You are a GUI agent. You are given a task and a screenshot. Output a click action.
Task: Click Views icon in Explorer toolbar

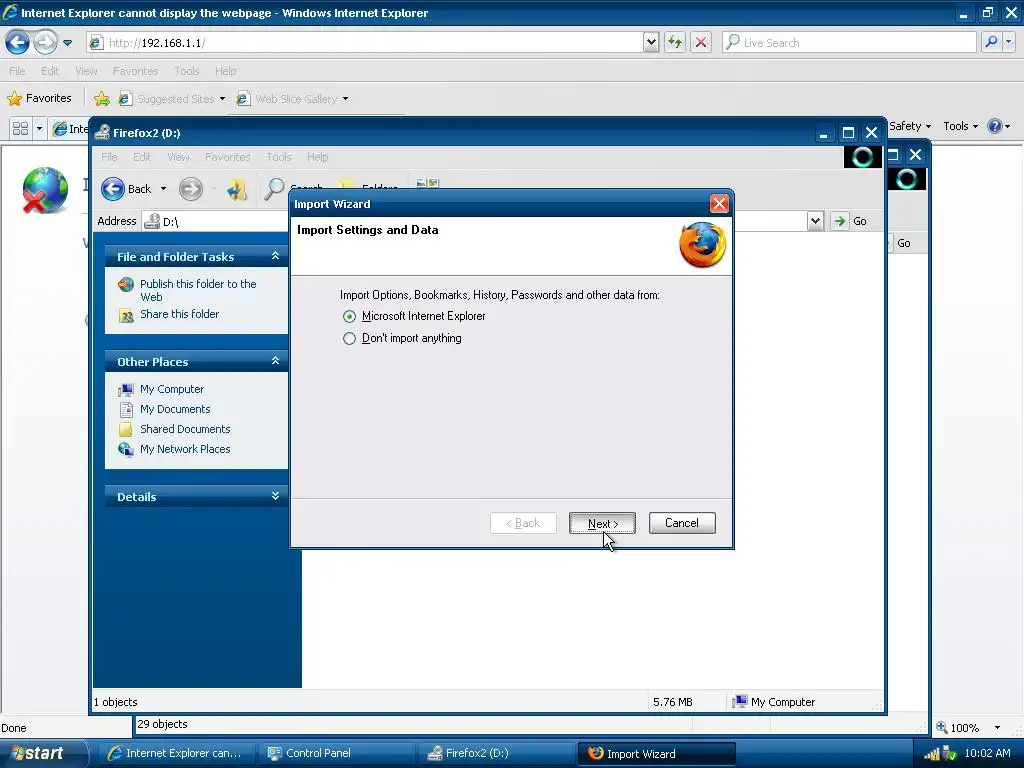[428, 184]
